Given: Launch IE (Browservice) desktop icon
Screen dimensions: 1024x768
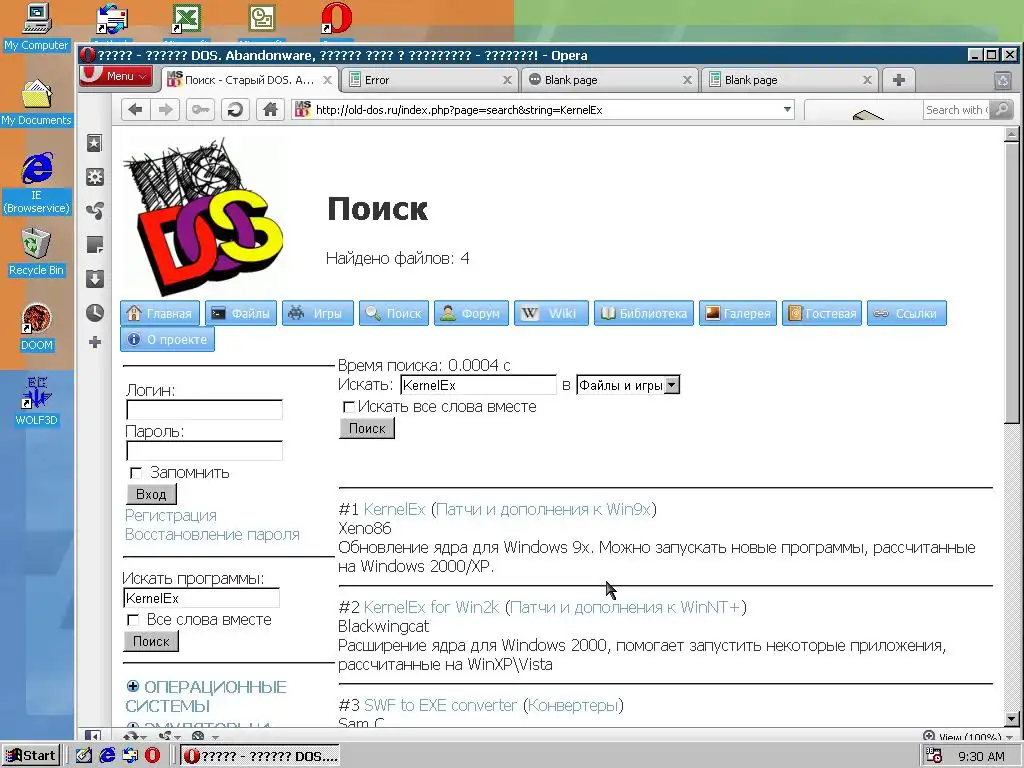Looking at the screenshot, I should [x=37, y=183].
